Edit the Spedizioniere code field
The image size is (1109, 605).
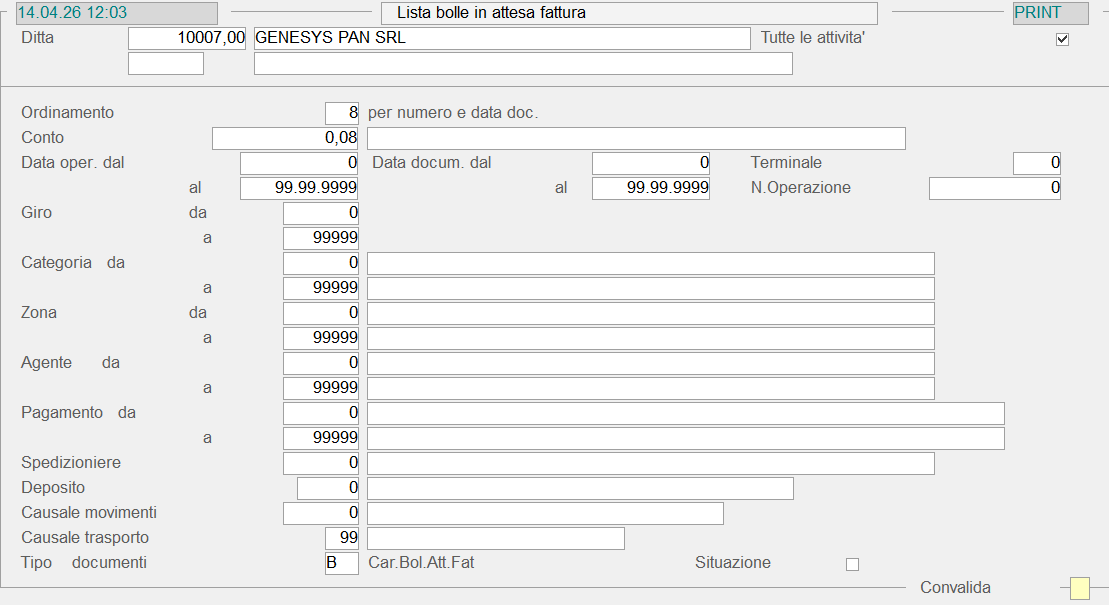pos(321,463)
